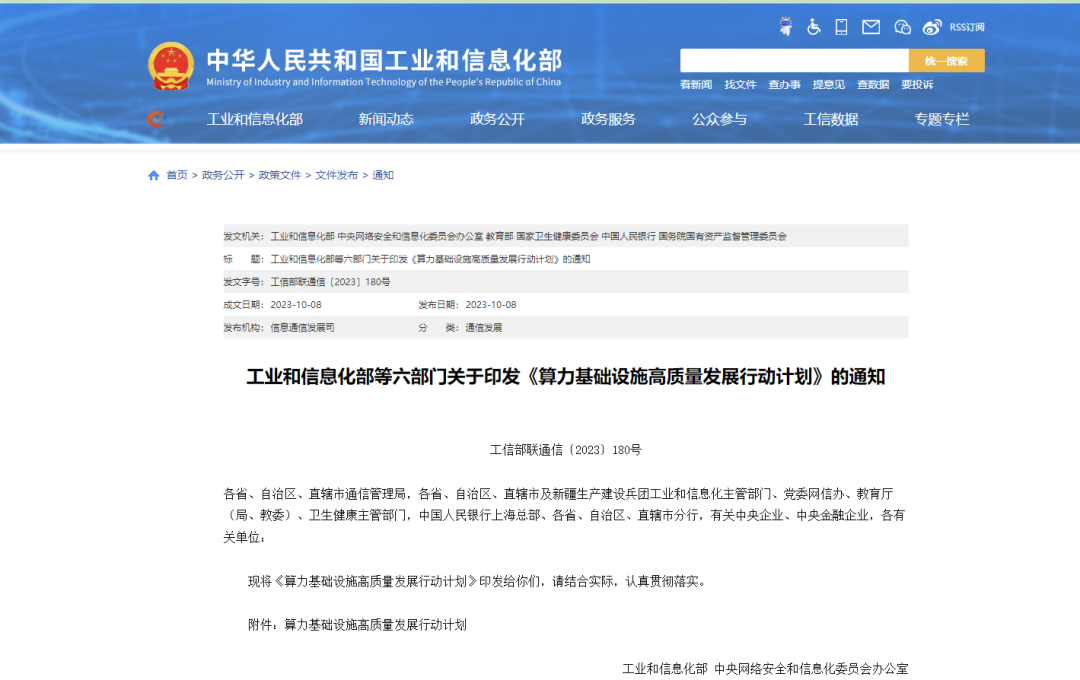Click the 找文件 quick link
The width and height of the screenshot is (1080, 680).
click(x=740, y=84)
